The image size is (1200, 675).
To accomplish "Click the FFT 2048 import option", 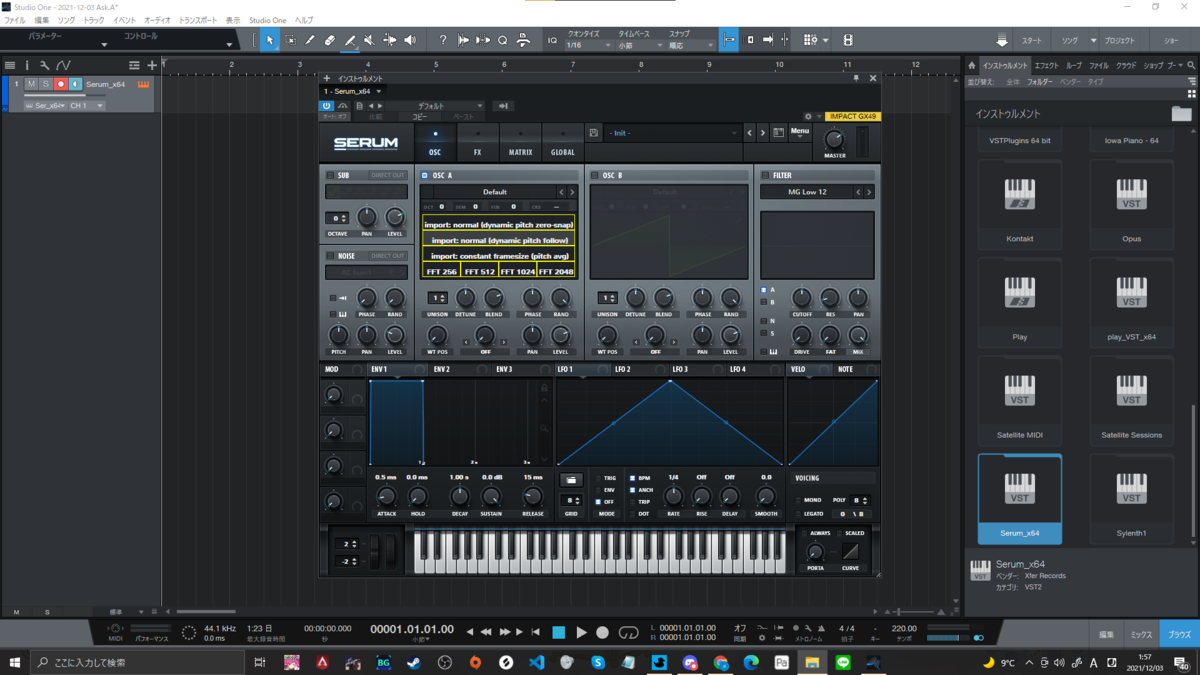I will click(556, 271).
